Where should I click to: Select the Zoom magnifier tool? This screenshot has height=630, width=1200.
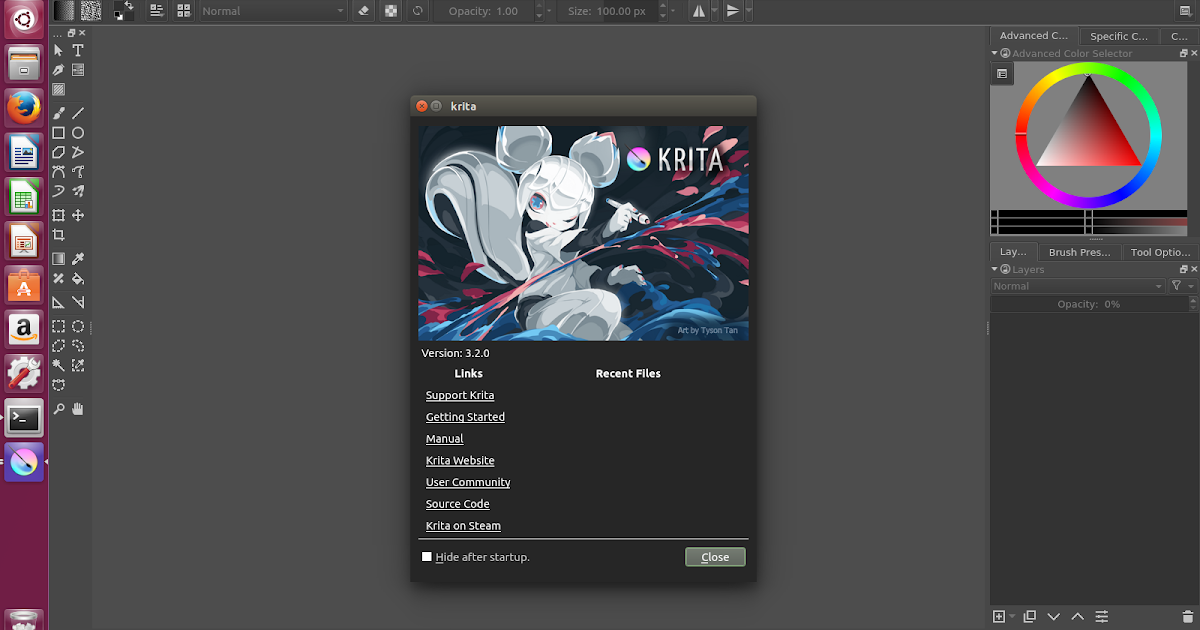point(59,408)
